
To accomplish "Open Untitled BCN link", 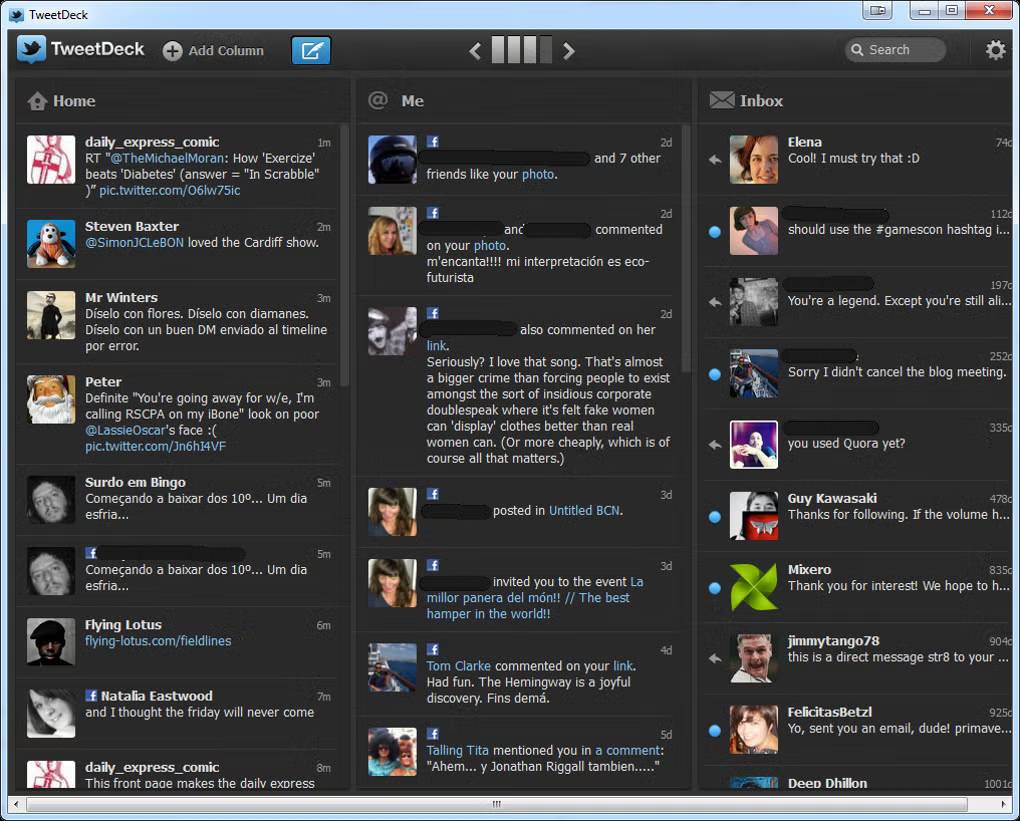I will click(x=584, y=511).
